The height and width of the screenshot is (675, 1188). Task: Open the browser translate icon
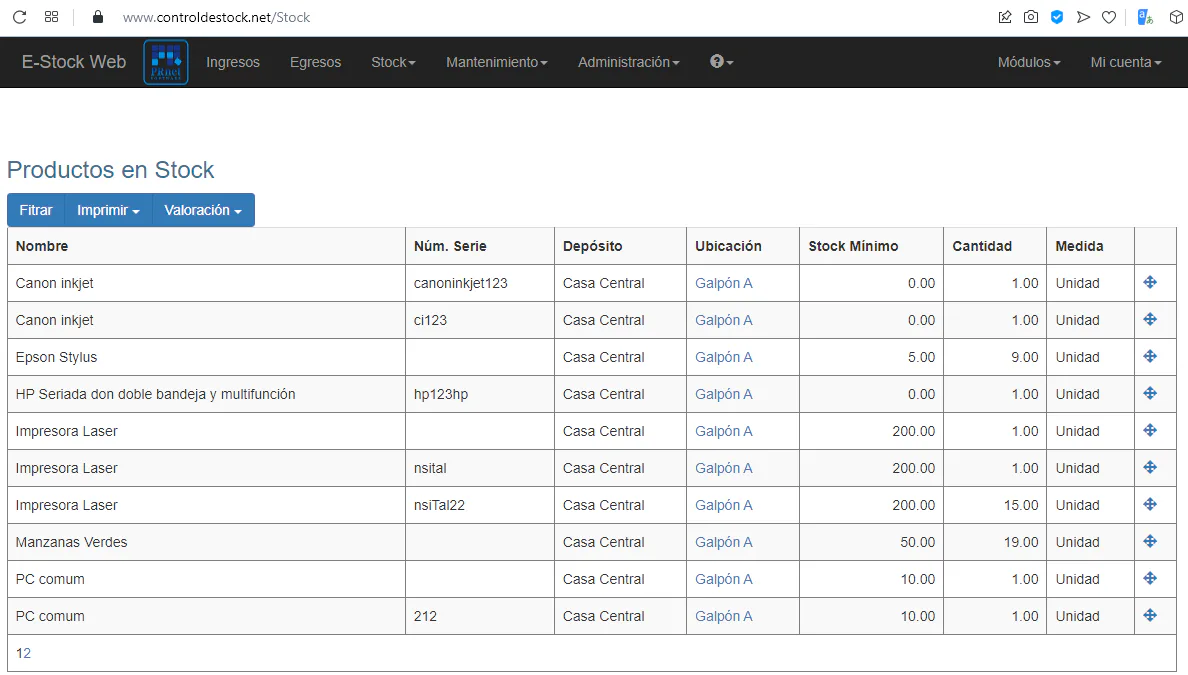click(x=1145, y=17)
